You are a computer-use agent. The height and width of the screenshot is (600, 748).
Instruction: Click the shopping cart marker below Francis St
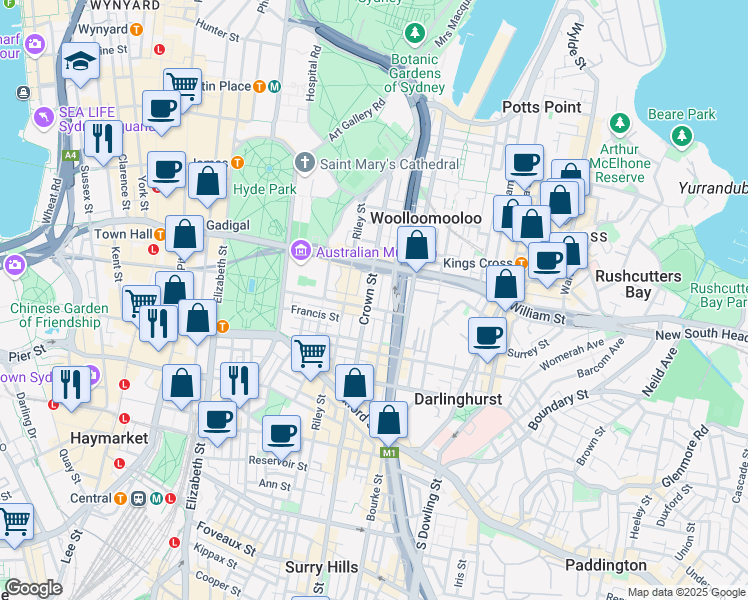[310, 355]
